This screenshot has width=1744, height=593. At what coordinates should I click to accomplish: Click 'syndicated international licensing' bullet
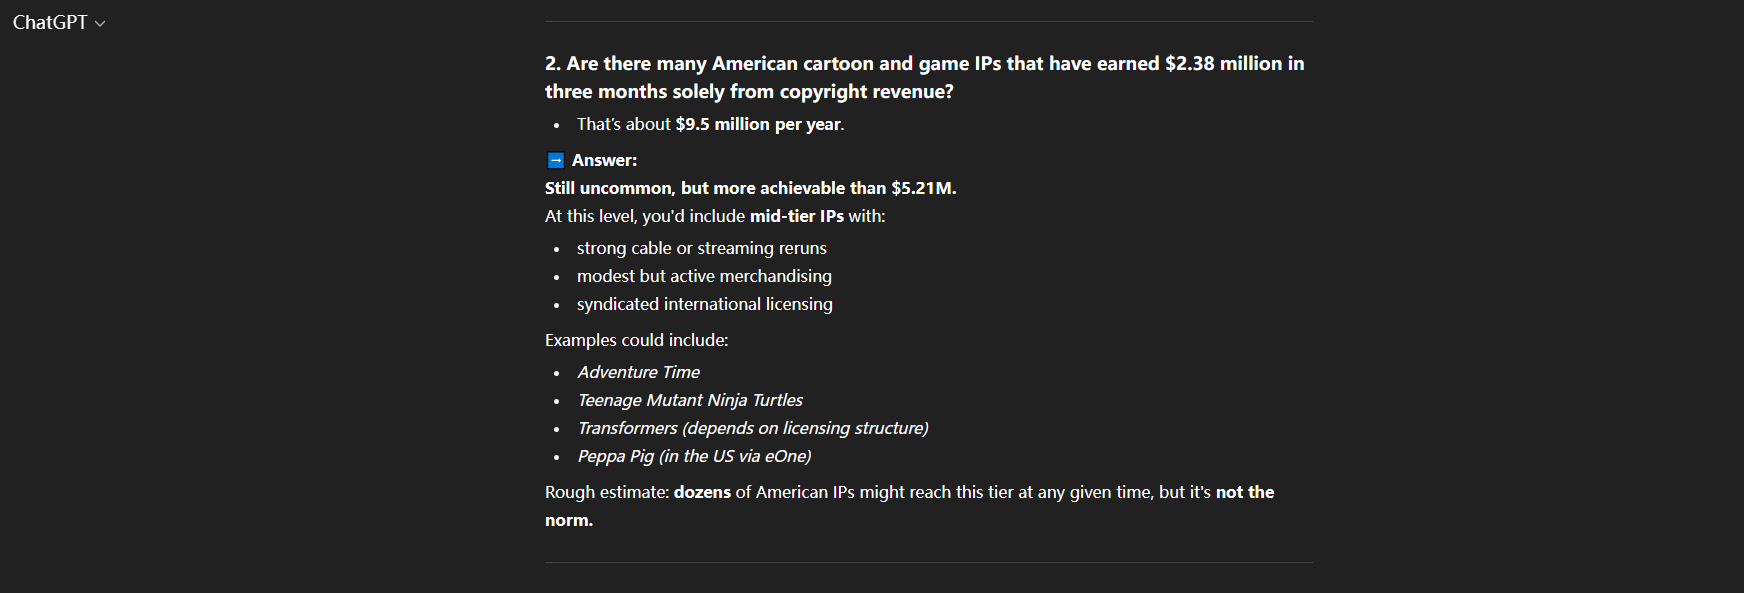(x=704, y=304)
